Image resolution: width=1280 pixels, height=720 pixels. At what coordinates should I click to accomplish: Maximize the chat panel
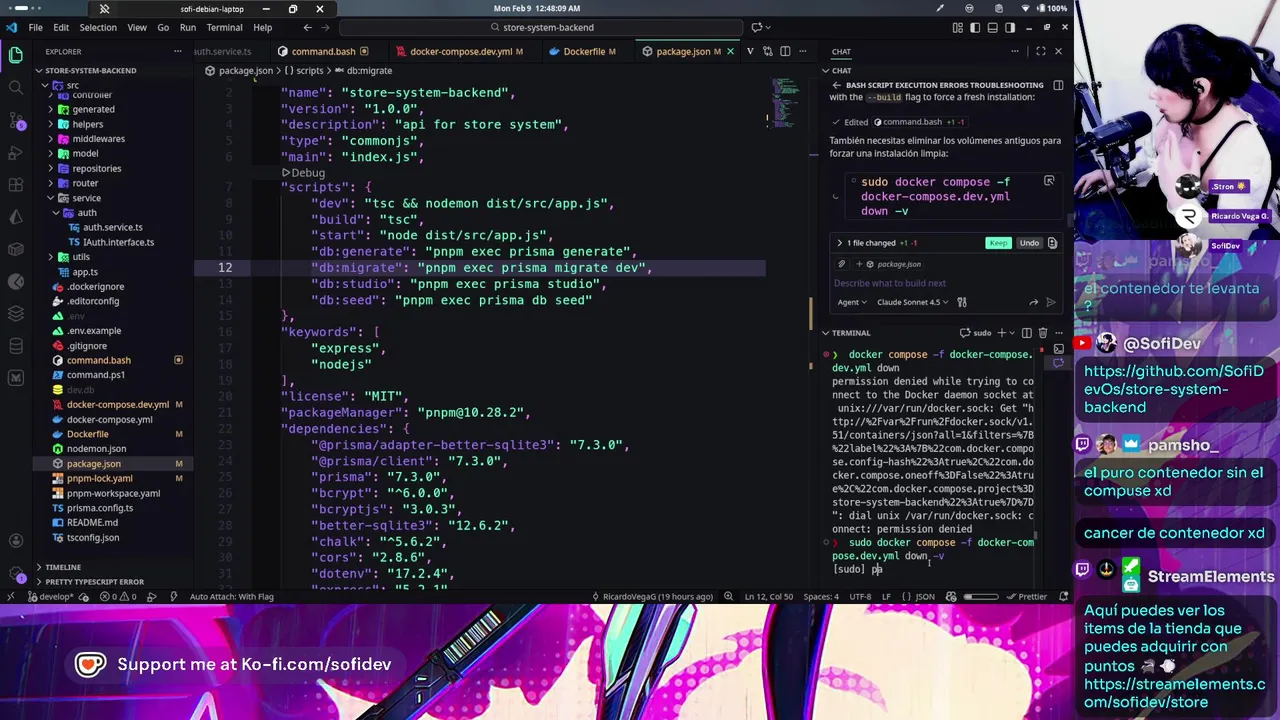pos(1041,51)
